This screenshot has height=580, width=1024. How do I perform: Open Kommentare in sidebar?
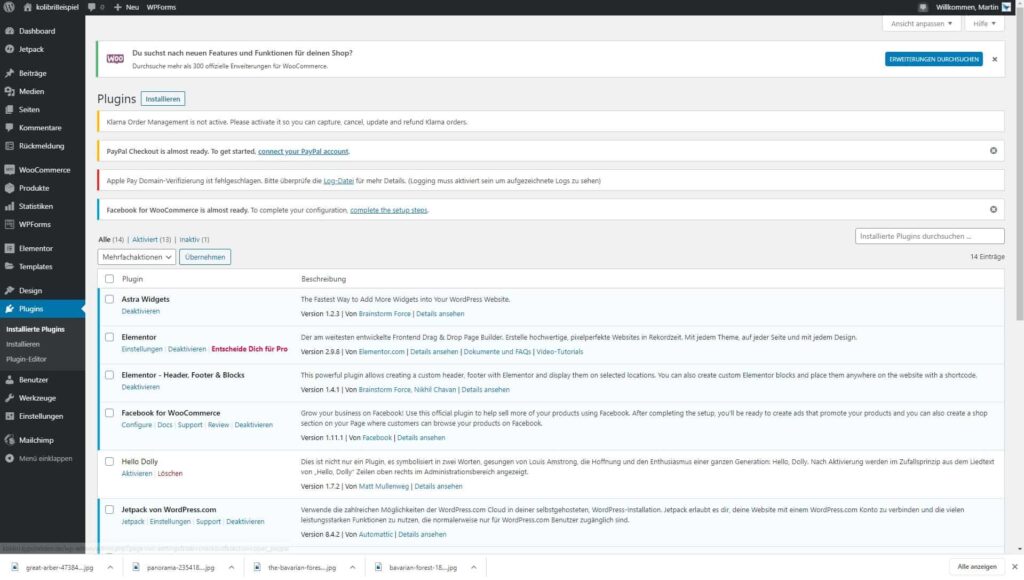pyautogui.click(x=42, y=128)
